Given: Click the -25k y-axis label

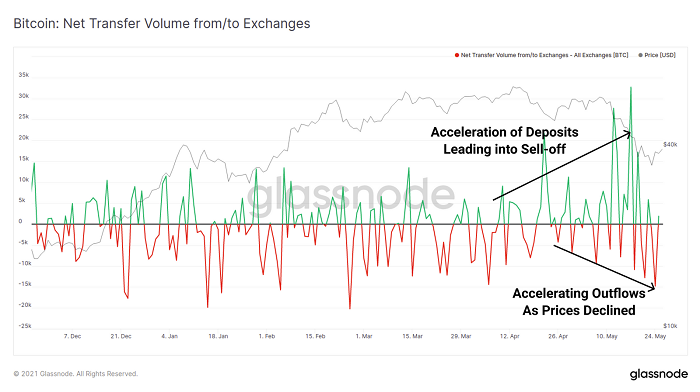Looking at the screenshot, I should click(25, 326).
